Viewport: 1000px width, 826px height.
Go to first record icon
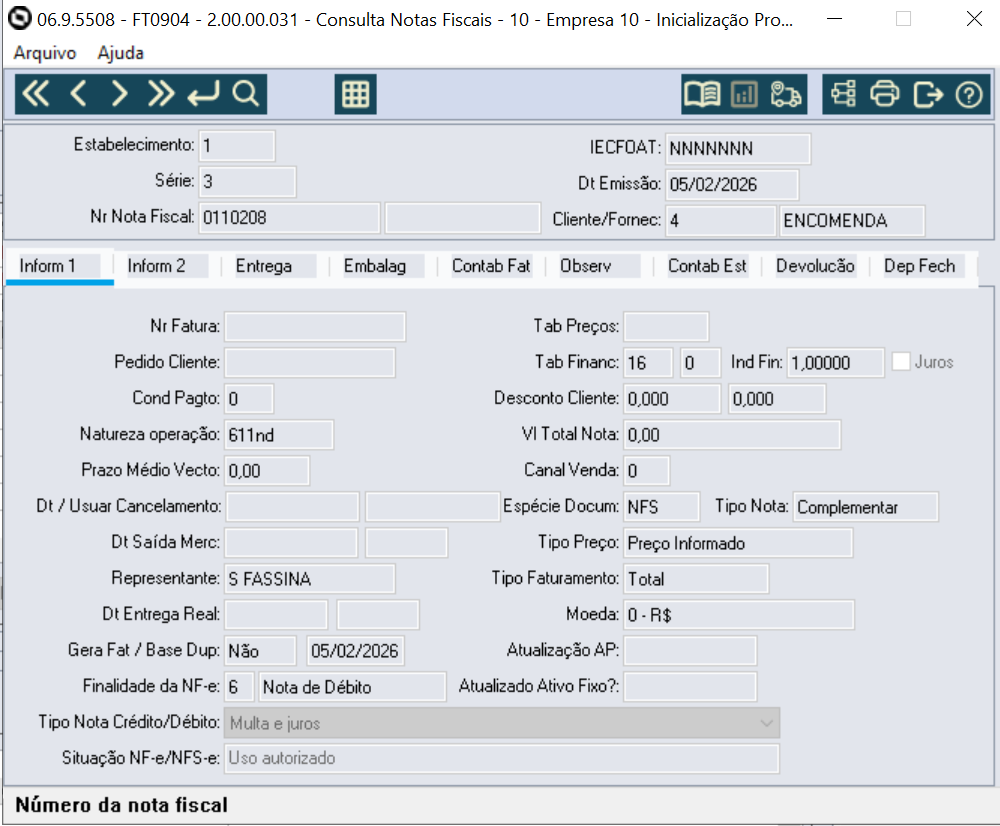pyautogui.click(x=36, y=94)
